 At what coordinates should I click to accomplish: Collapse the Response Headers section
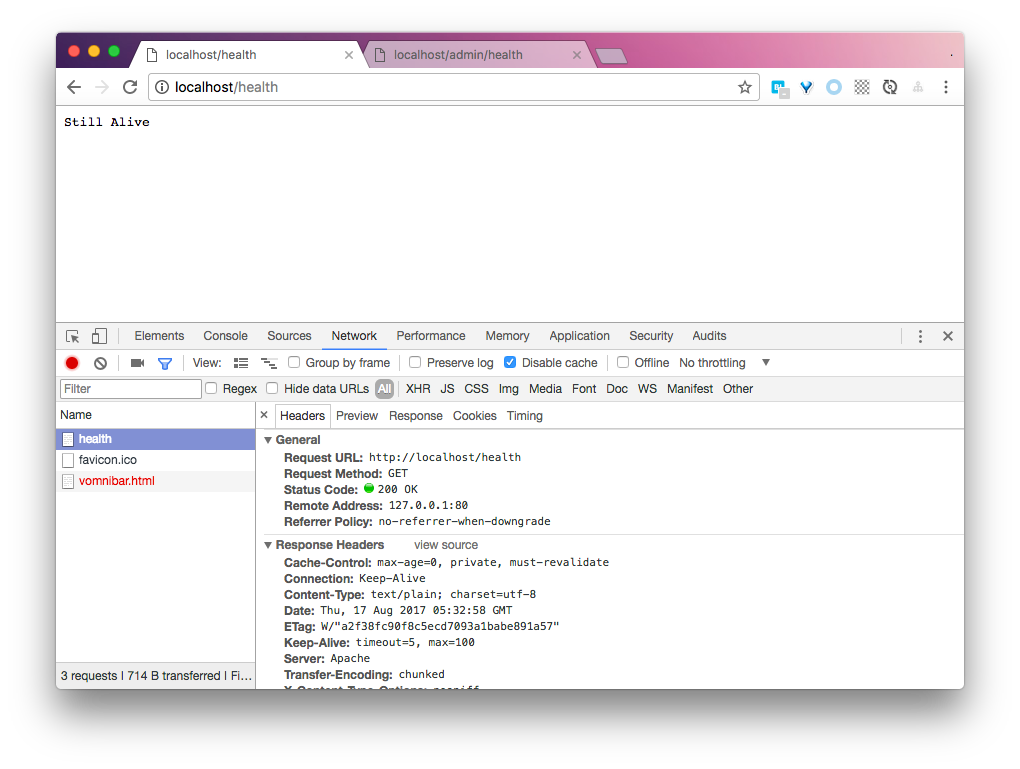click(x=268, y=545)
